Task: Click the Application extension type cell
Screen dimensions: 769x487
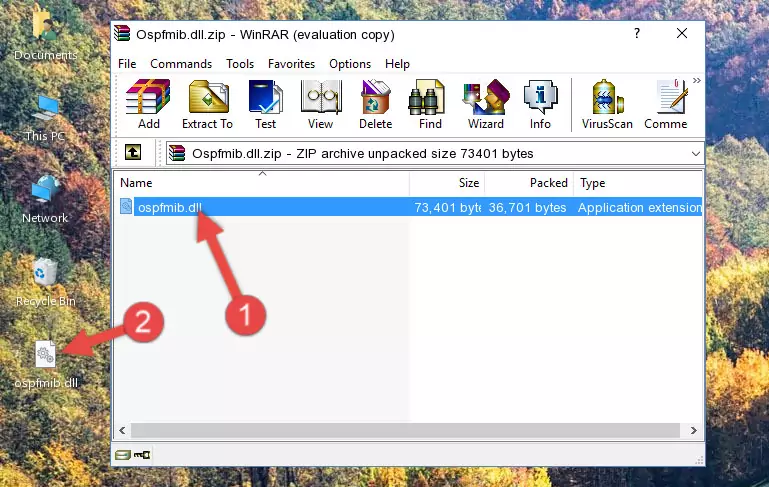Action: [x=640, y=207]
